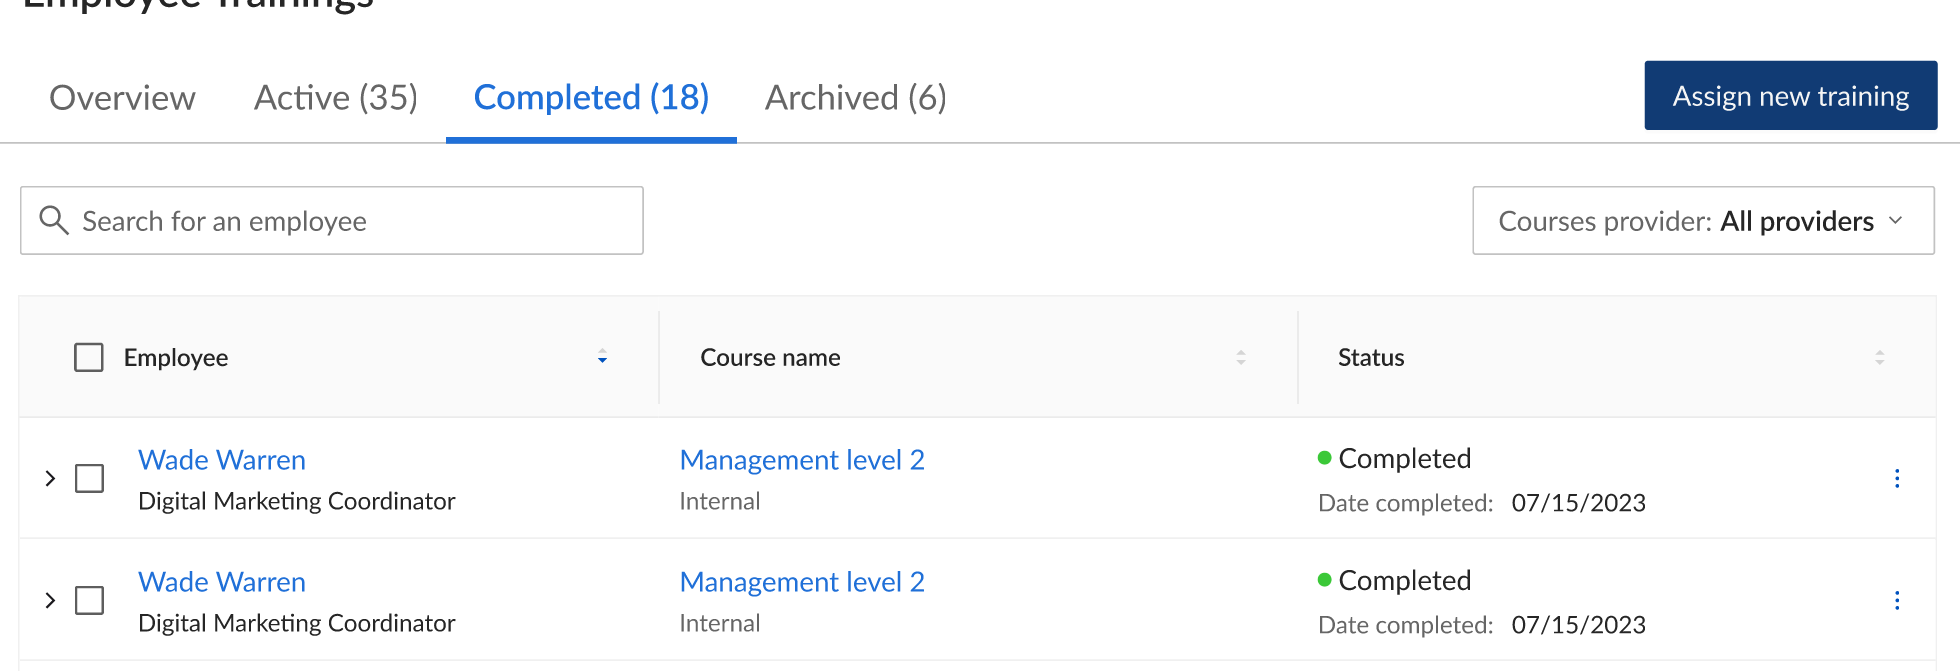Open second row's Management level 2 link
Image resolution: width=1960 pixels, height=671 pixels.
pos(802,582)
